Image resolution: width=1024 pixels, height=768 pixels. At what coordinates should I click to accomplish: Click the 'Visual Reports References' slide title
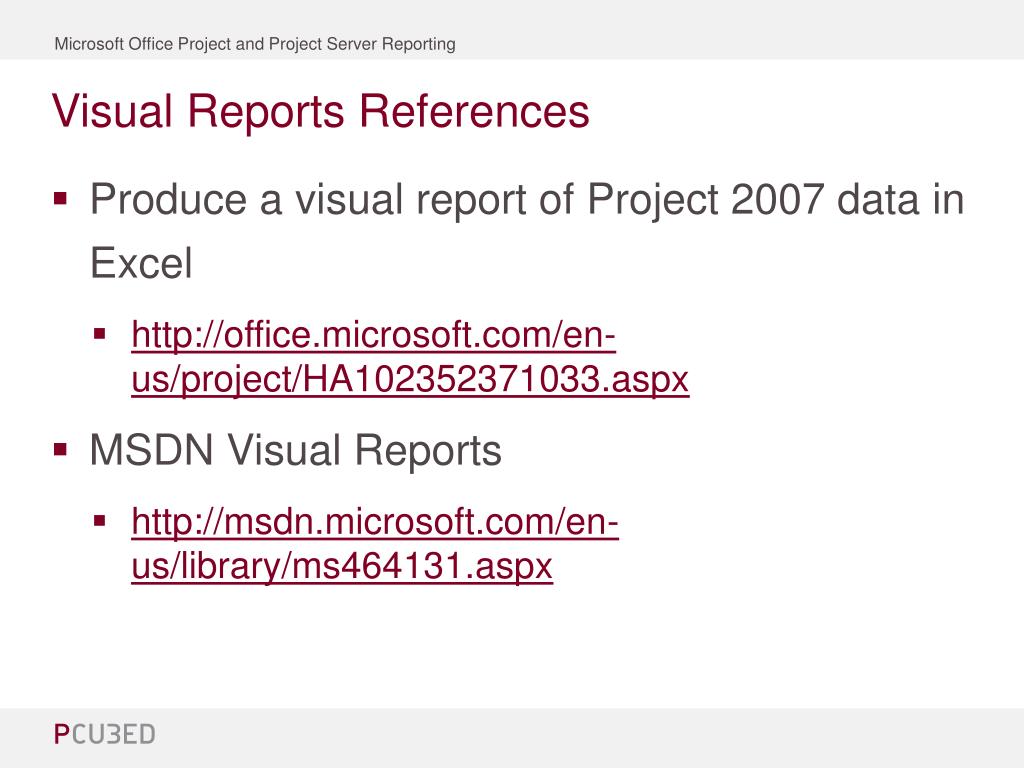pos(321,110)
